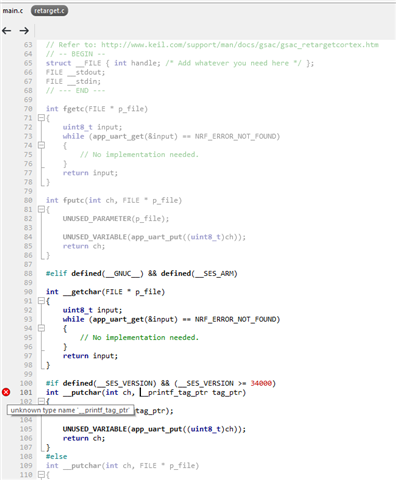Screen dimensions: 396x480
Task: Click line number 100 in the gutter
Action: (26, 383)
